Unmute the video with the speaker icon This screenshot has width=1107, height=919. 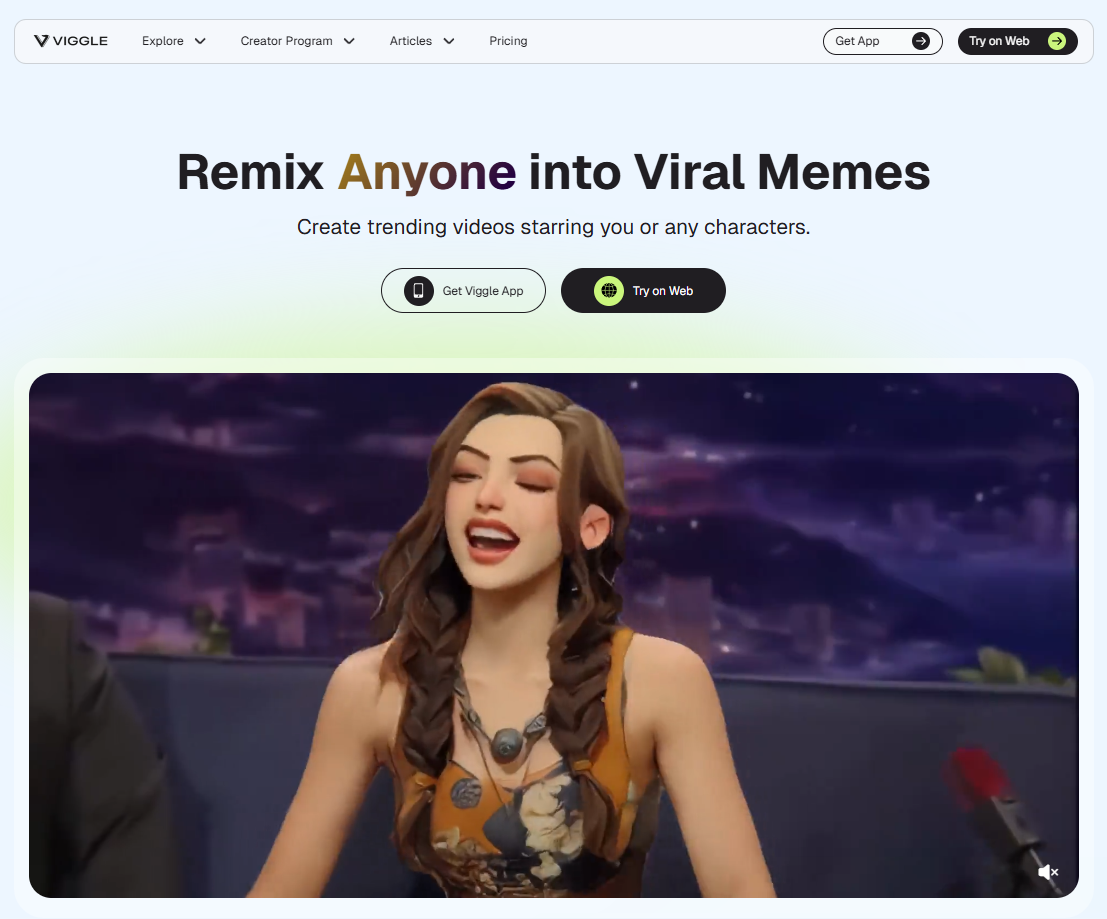point(1047,872)
